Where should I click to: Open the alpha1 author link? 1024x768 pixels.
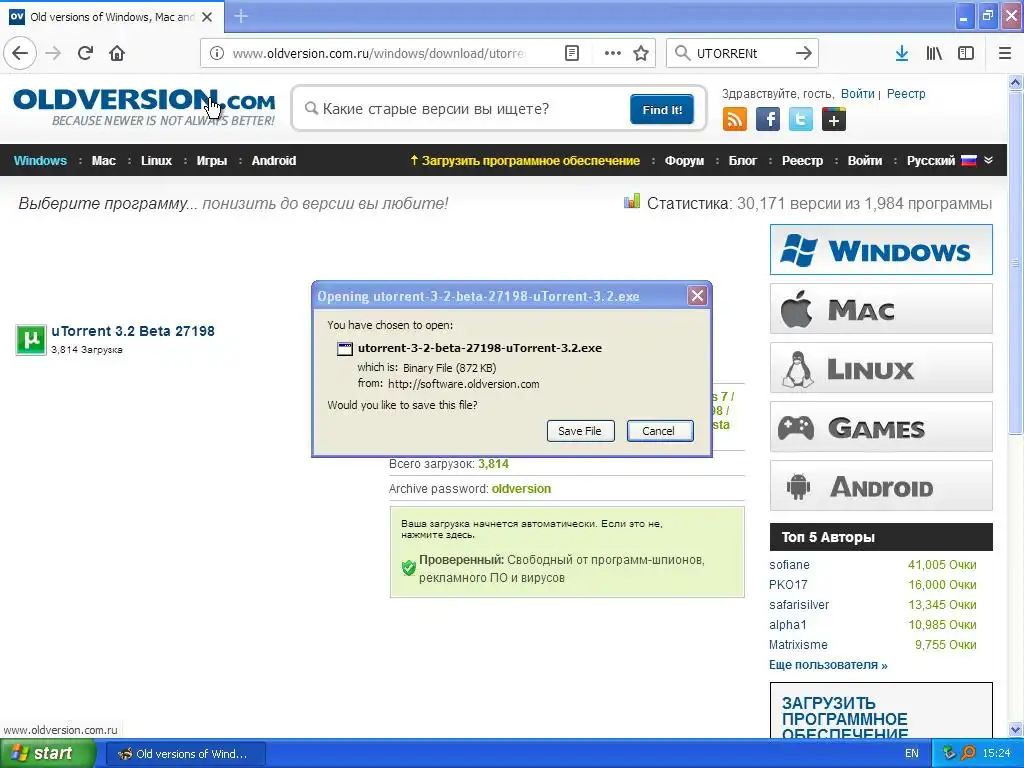(788, 624)
